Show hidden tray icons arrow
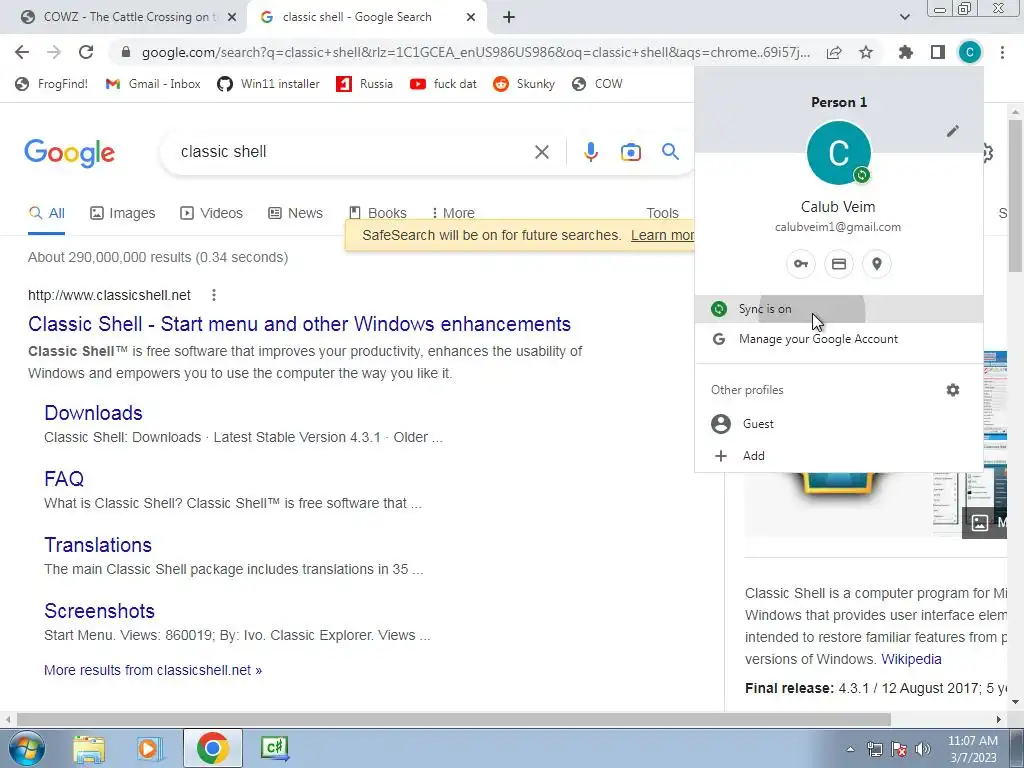Image resolution: width=1024 pixels, height=768 pixels. pos(850,749)
